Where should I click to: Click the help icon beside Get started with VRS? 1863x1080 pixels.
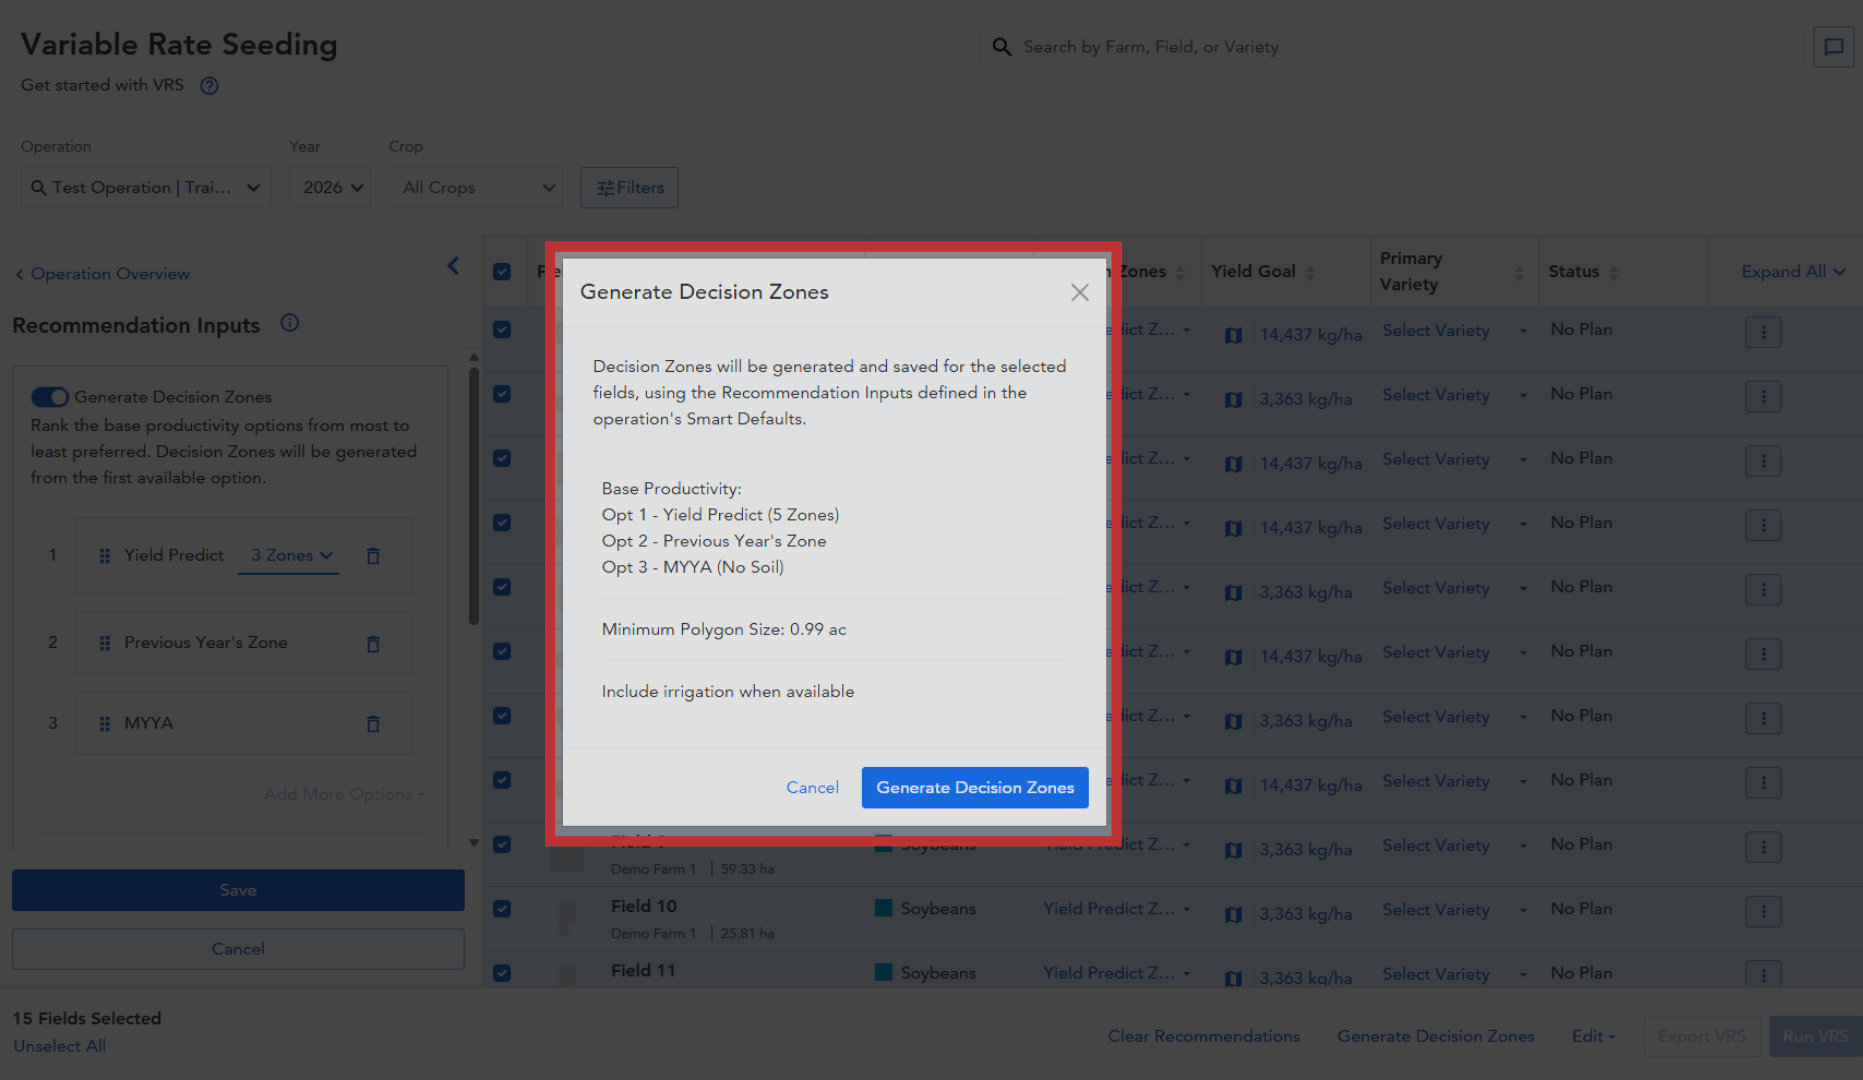coord(209,86)
